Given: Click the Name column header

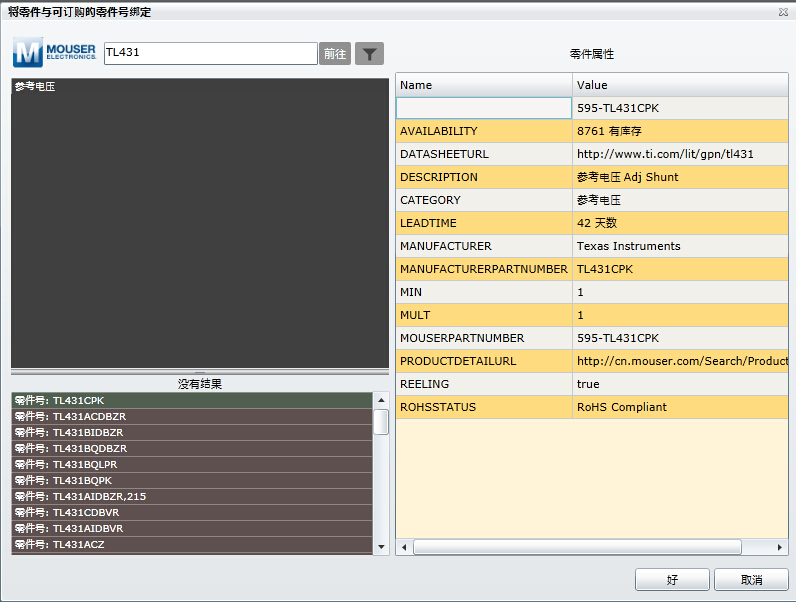Looking at the screenshot, I should pyautogui.click(x=484, y=85).
